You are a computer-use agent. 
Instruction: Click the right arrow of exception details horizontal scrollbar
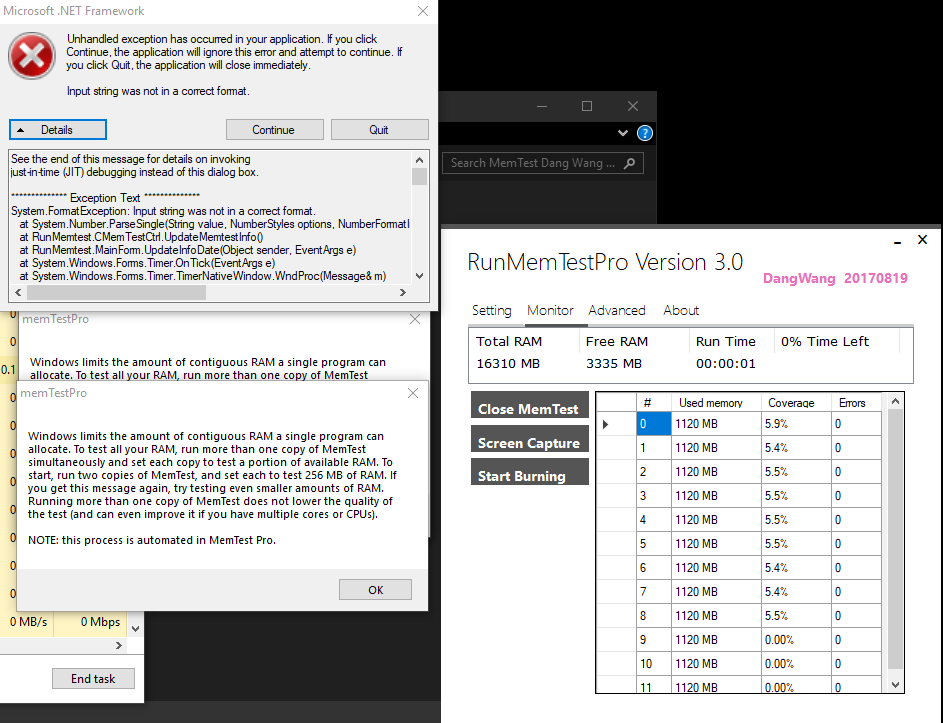pyautogui.click(x=403, y=292)
